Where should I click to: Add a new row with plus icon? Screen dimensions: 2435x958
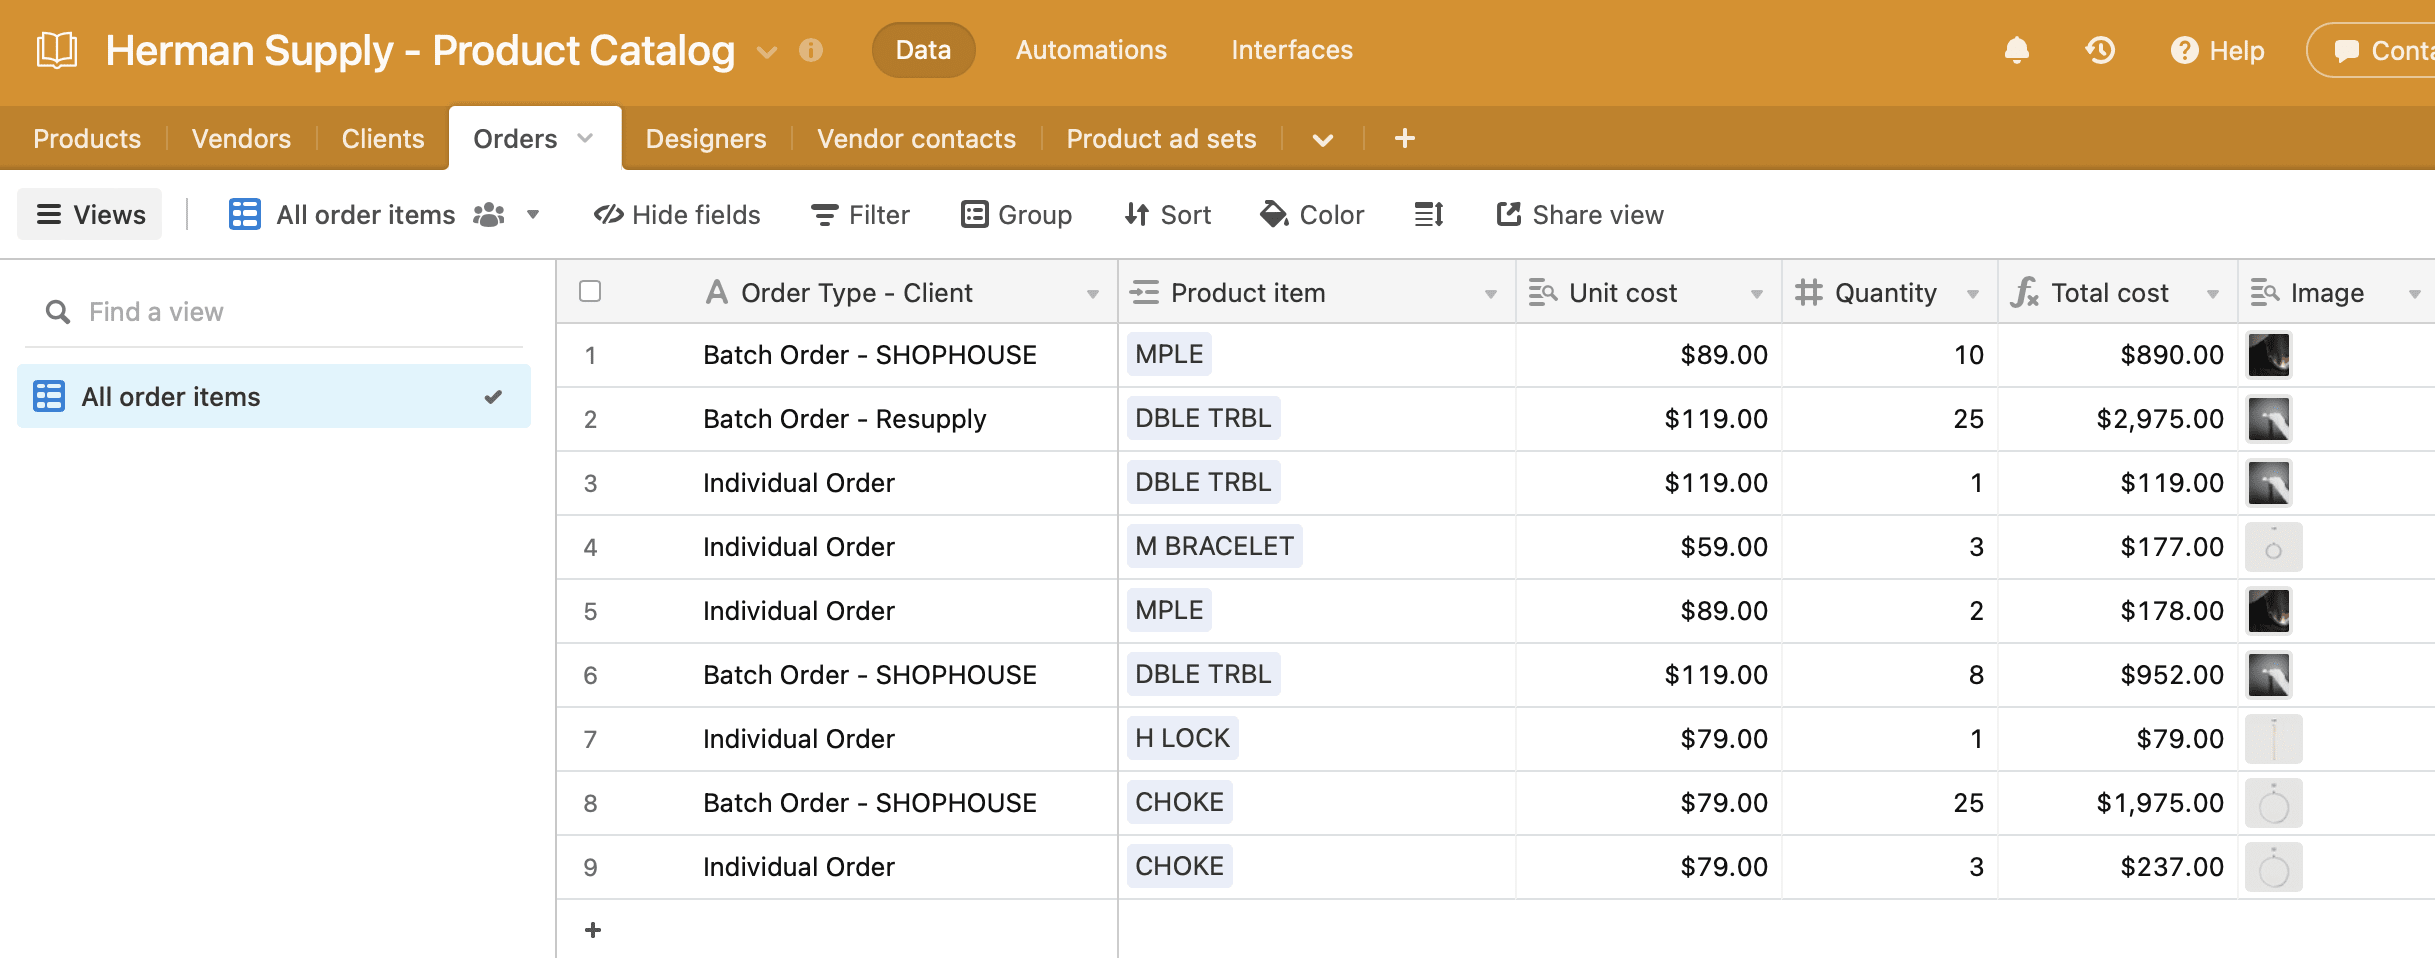coord(592,930)
